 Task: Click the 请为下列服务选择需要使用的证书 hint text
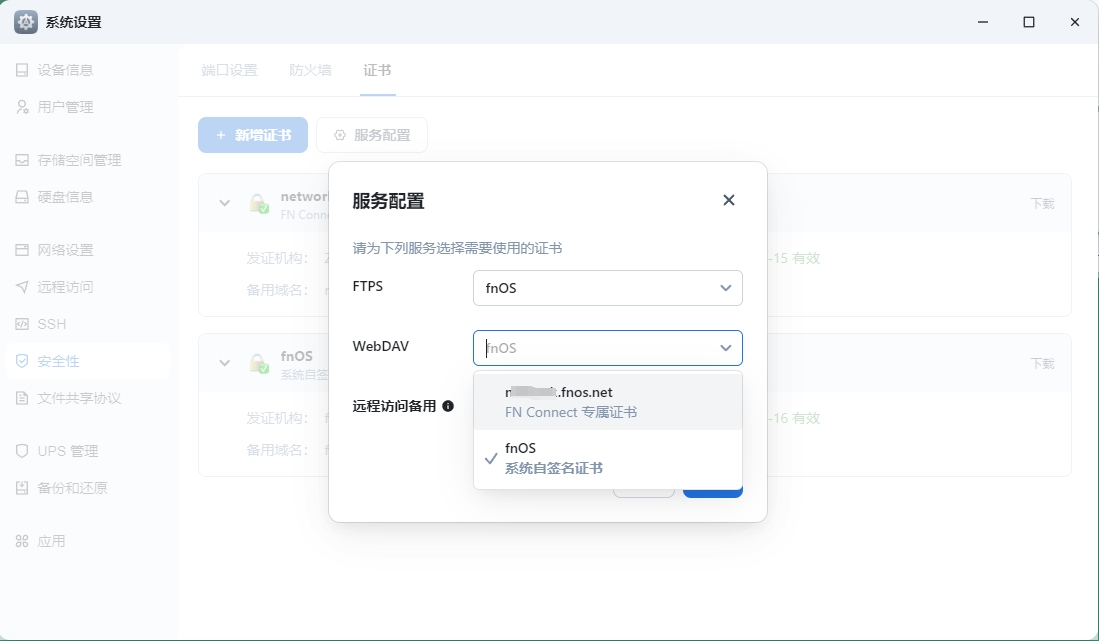click(457, 249)
